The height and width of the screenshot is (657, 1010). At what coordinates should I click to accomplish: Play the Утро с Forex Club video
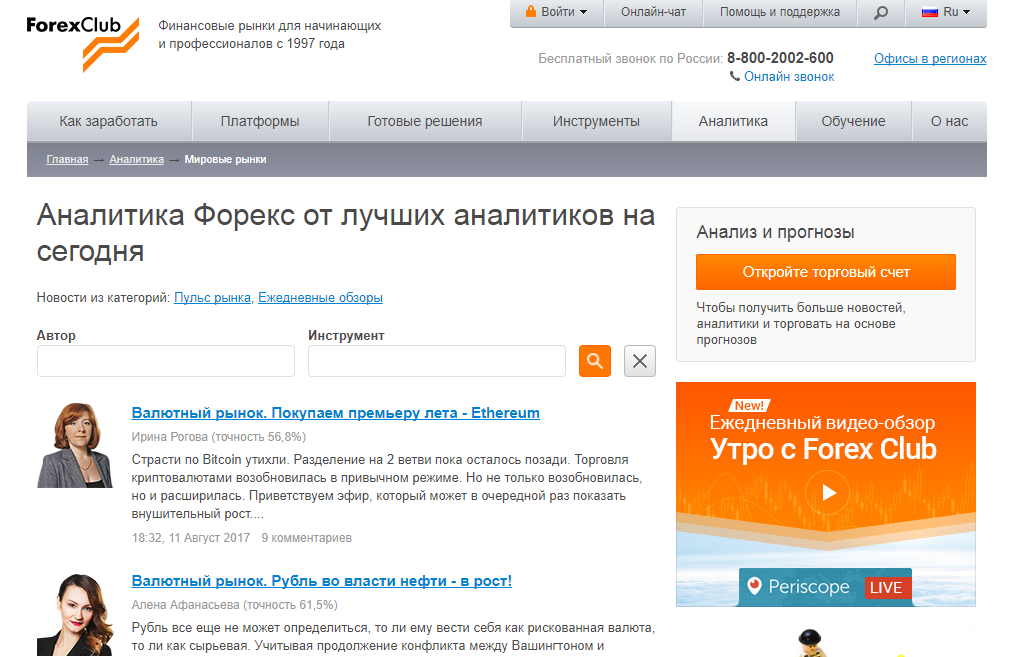pyautogui.click(x=826, y=491)
